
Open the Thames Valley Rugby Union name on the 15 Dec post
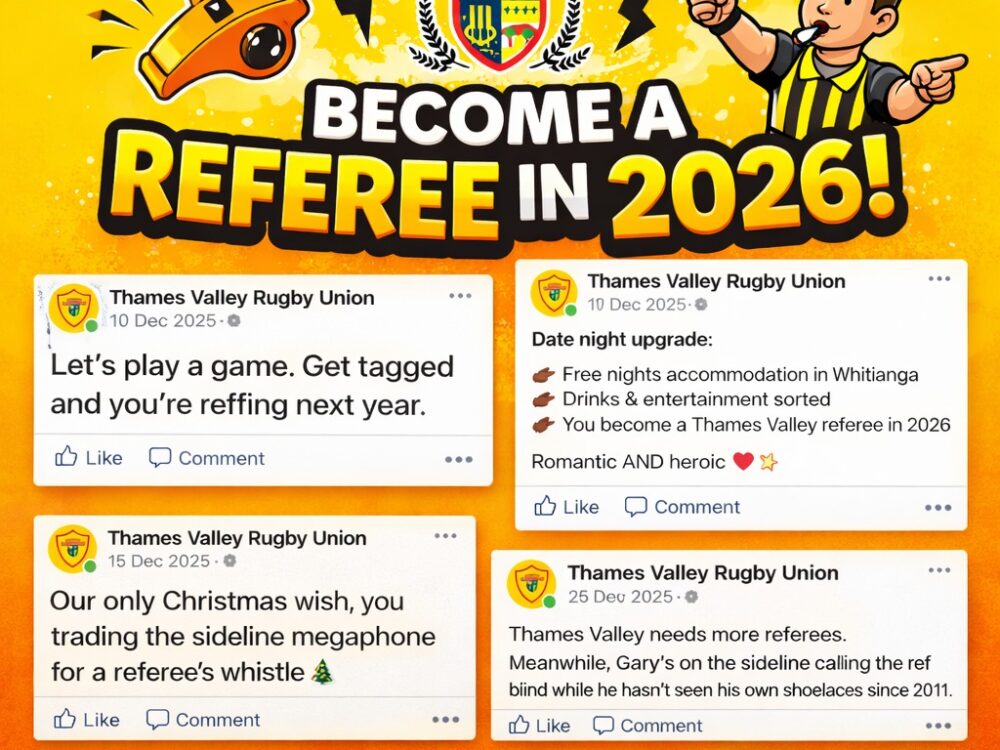237,538
